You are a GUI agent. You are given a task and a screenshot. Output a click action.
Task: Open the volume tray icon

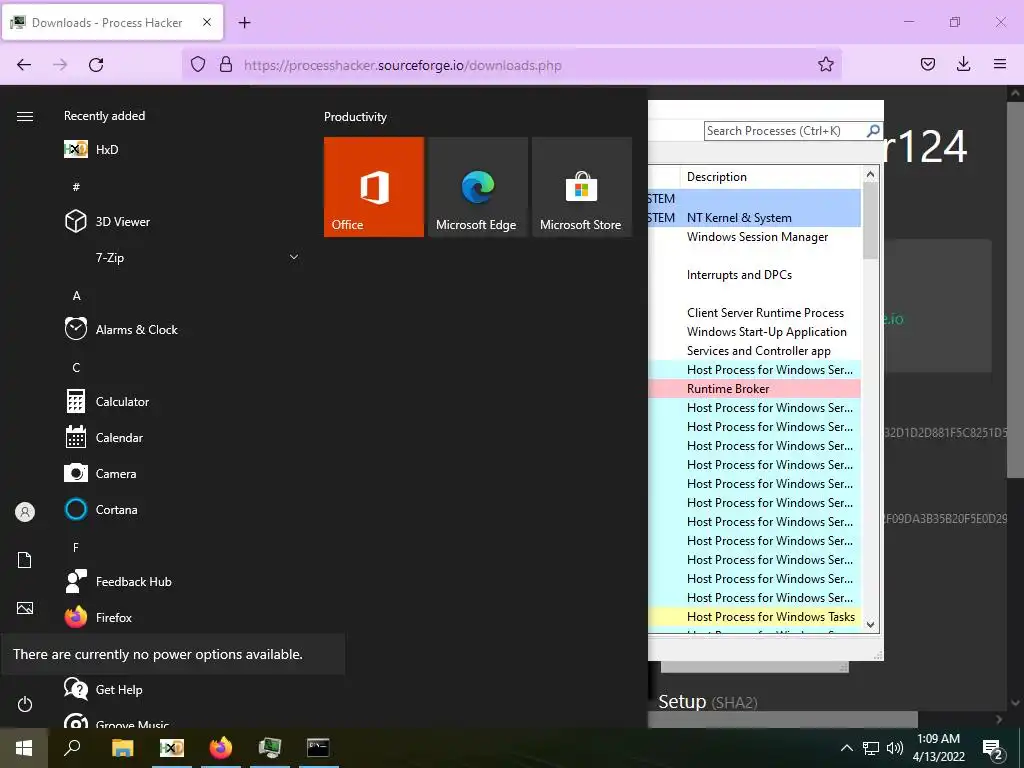895,748
